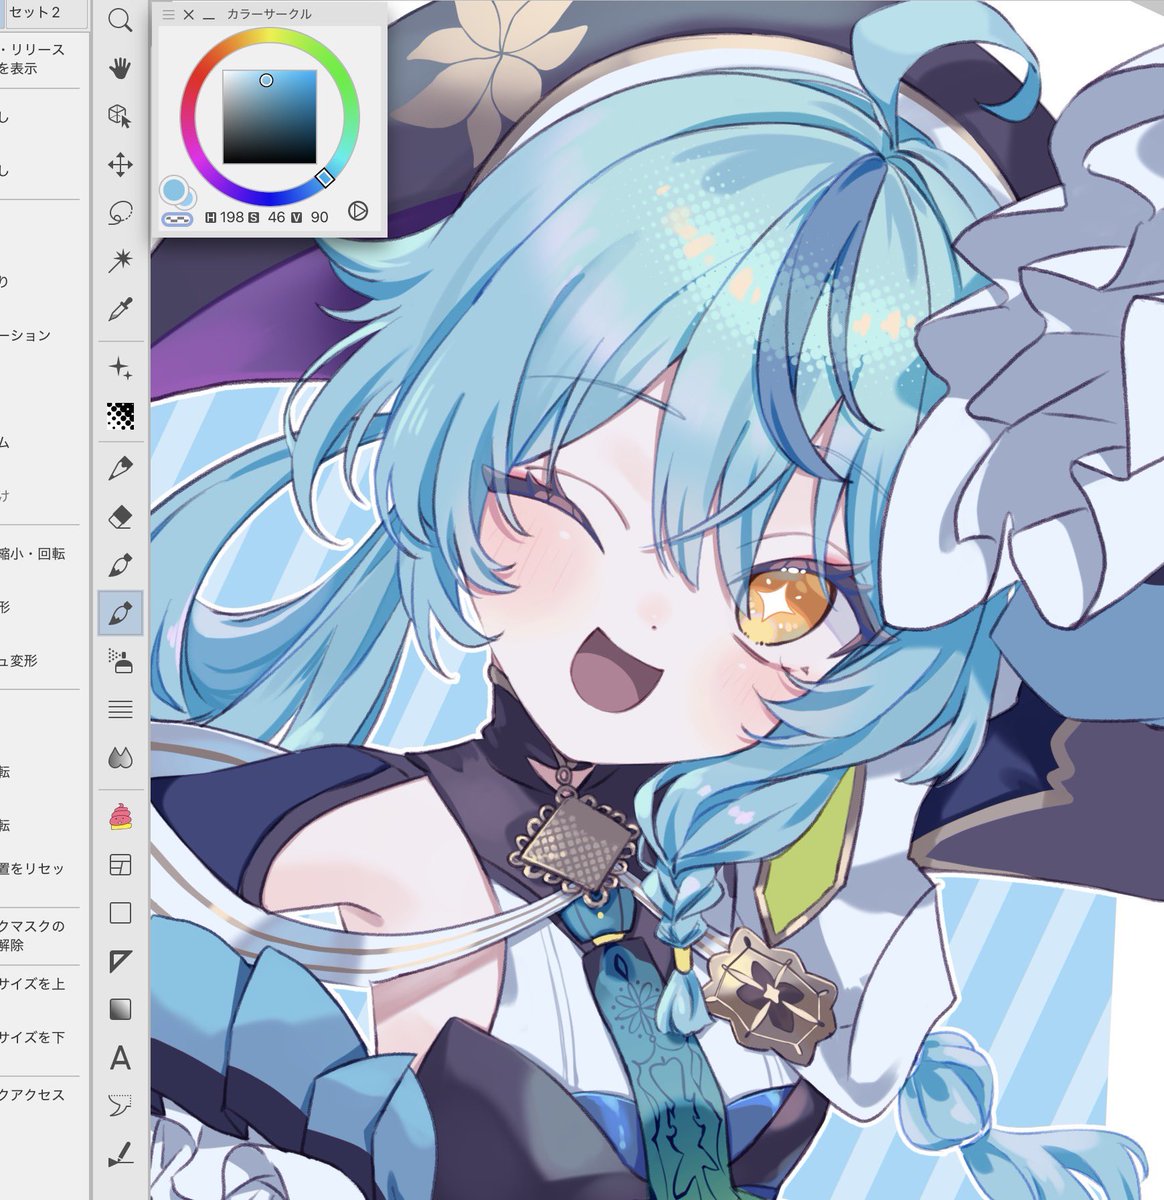Select the pink cream Decoration tool
This screenshot has width=1164, height=1200.
120,816
